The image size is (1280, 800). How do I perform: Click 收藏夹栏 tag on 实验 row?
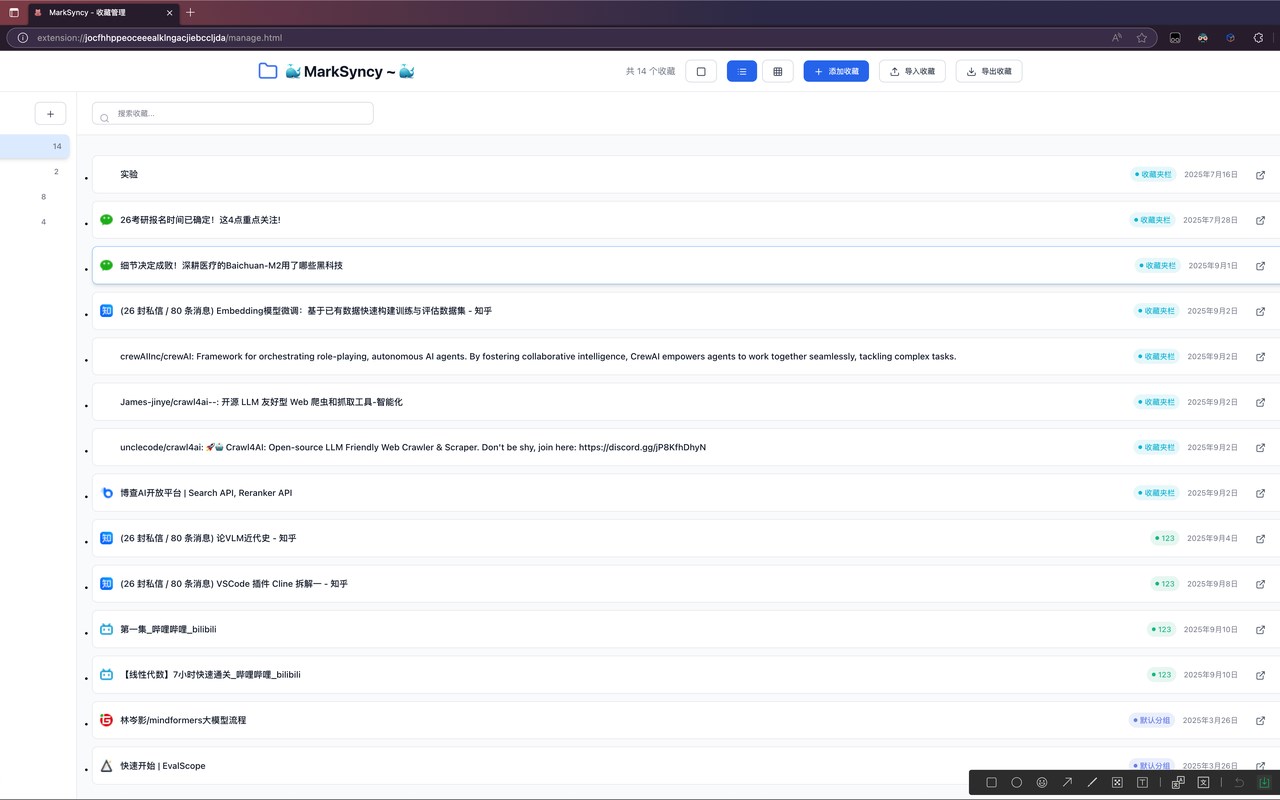[x=1153, y=175]
